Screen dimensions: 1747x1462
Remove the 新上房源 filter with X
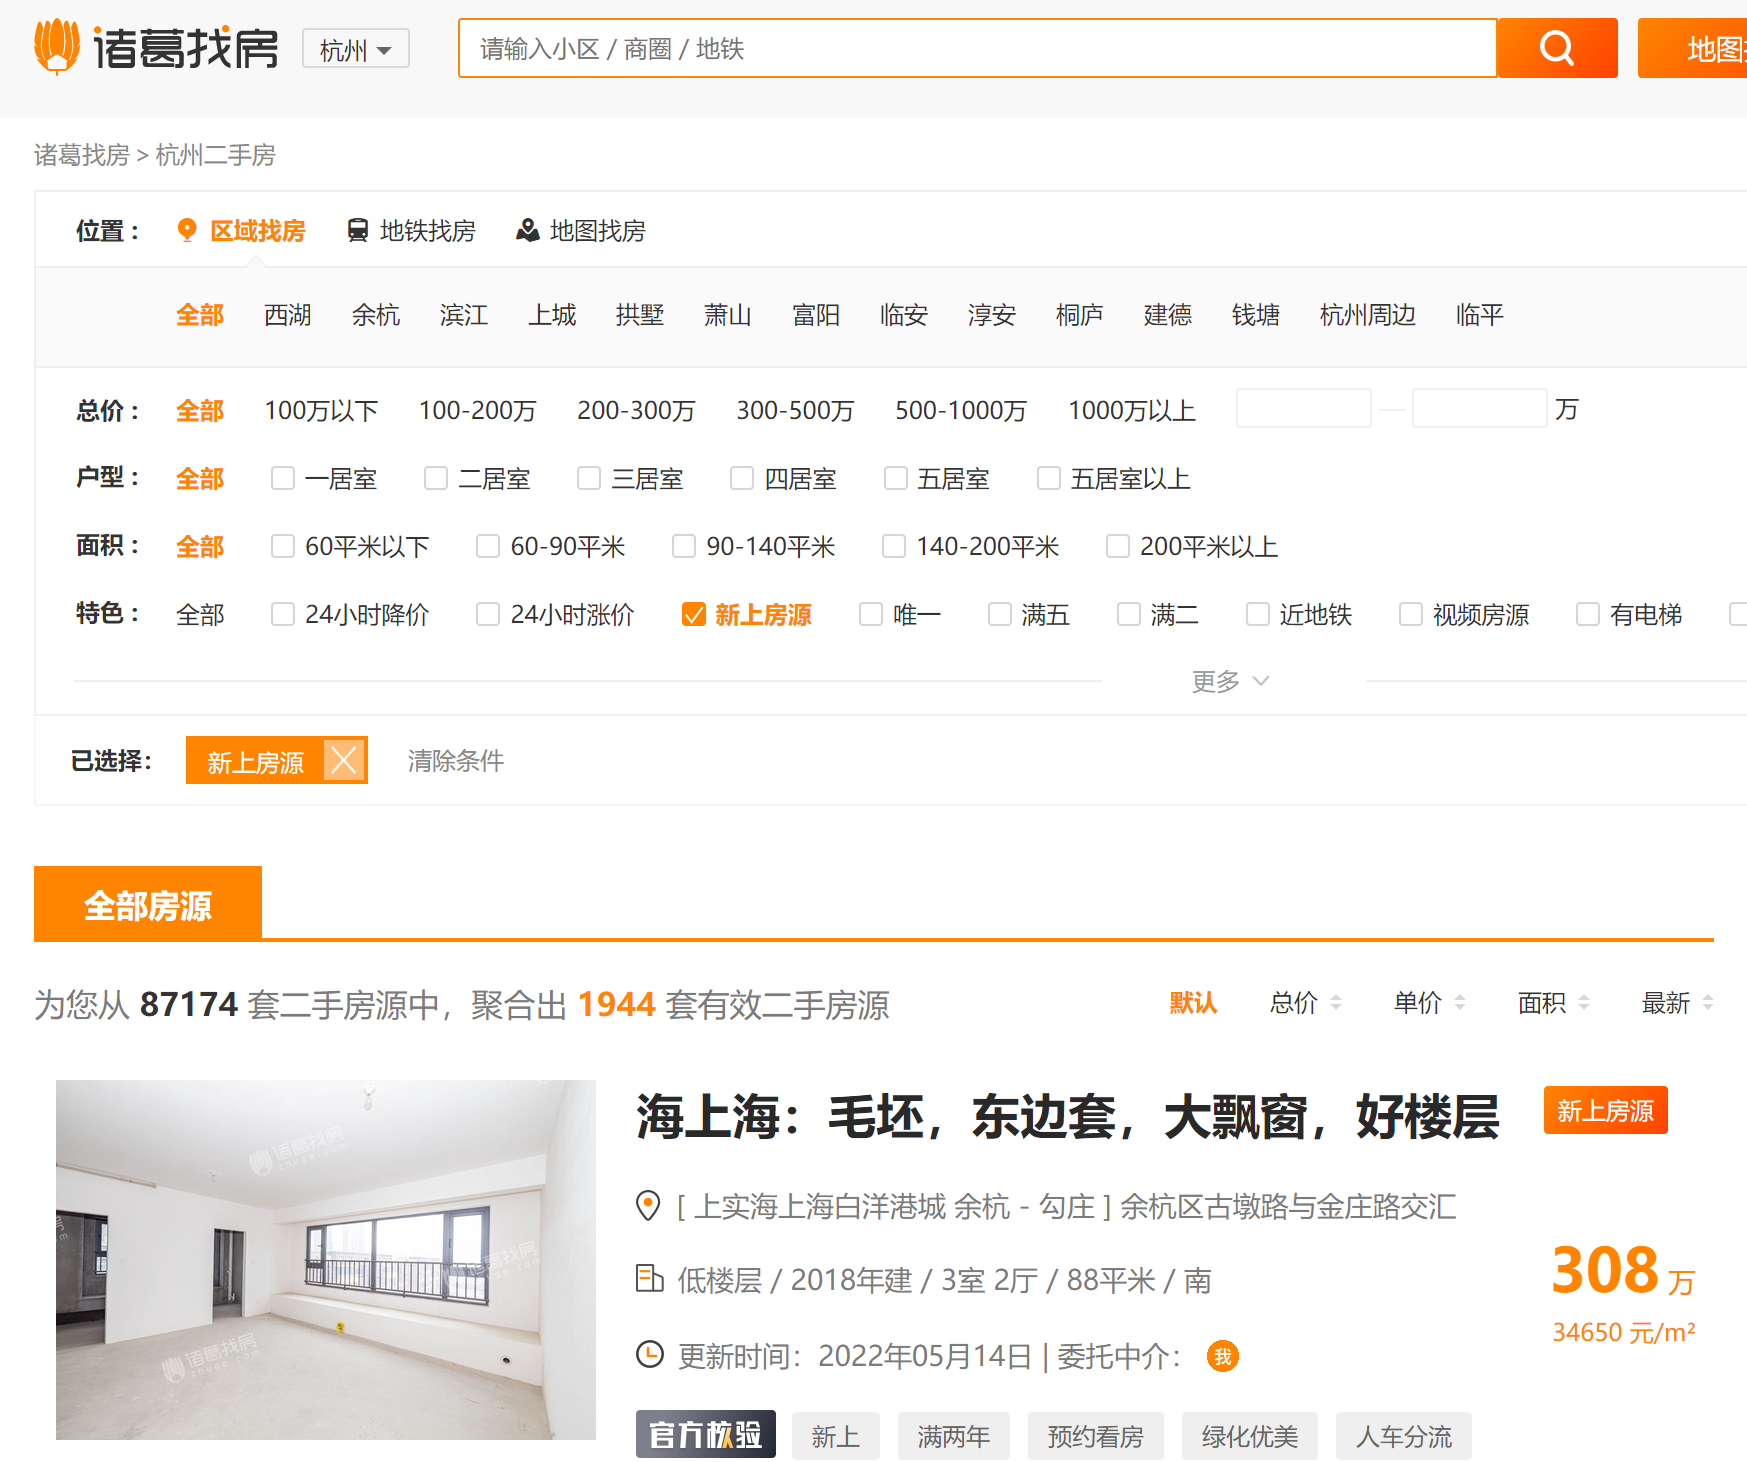pos(344,761)
